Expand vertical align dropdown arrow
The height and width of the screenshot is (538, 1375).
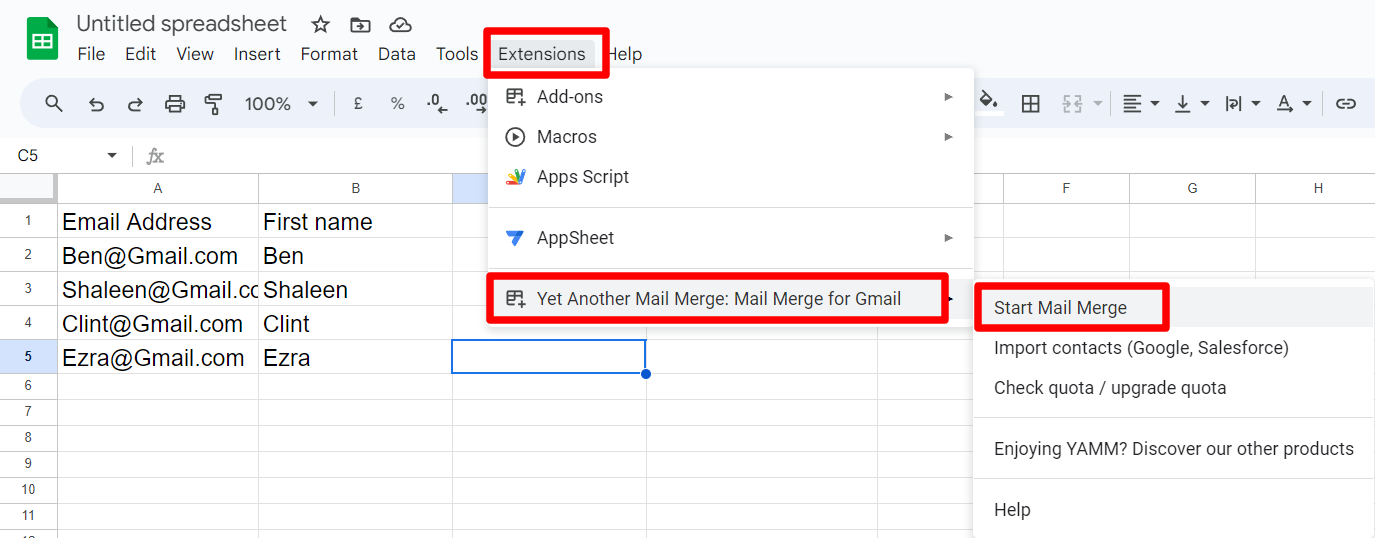point(1205,103)
